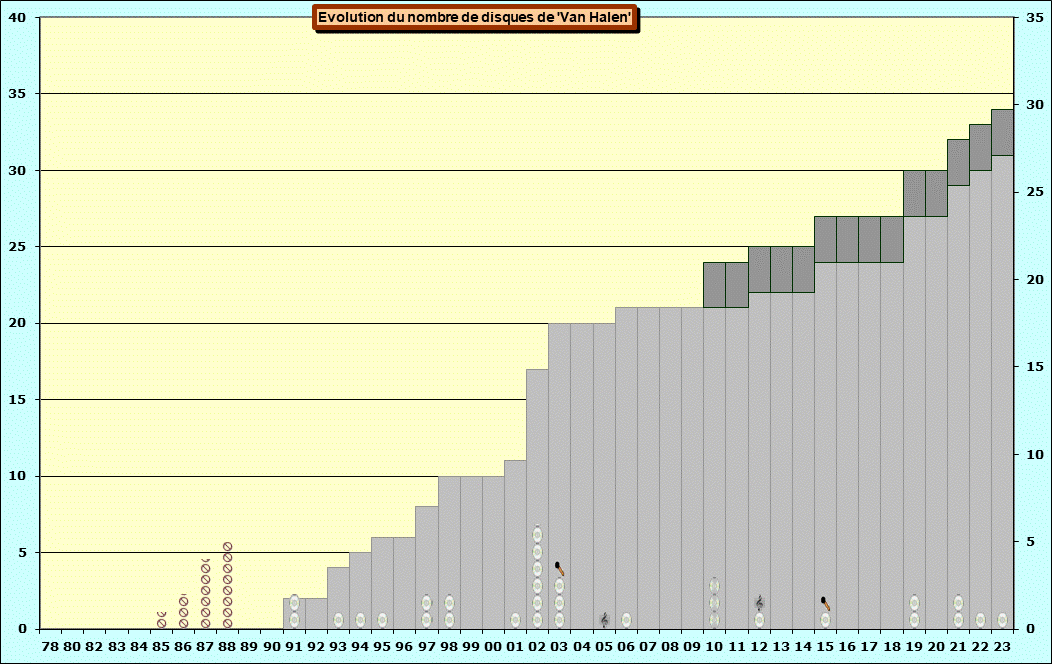The image size is (1052, 664).
Task: Select the single CD icon above year 22
Action: pos(980,620)
